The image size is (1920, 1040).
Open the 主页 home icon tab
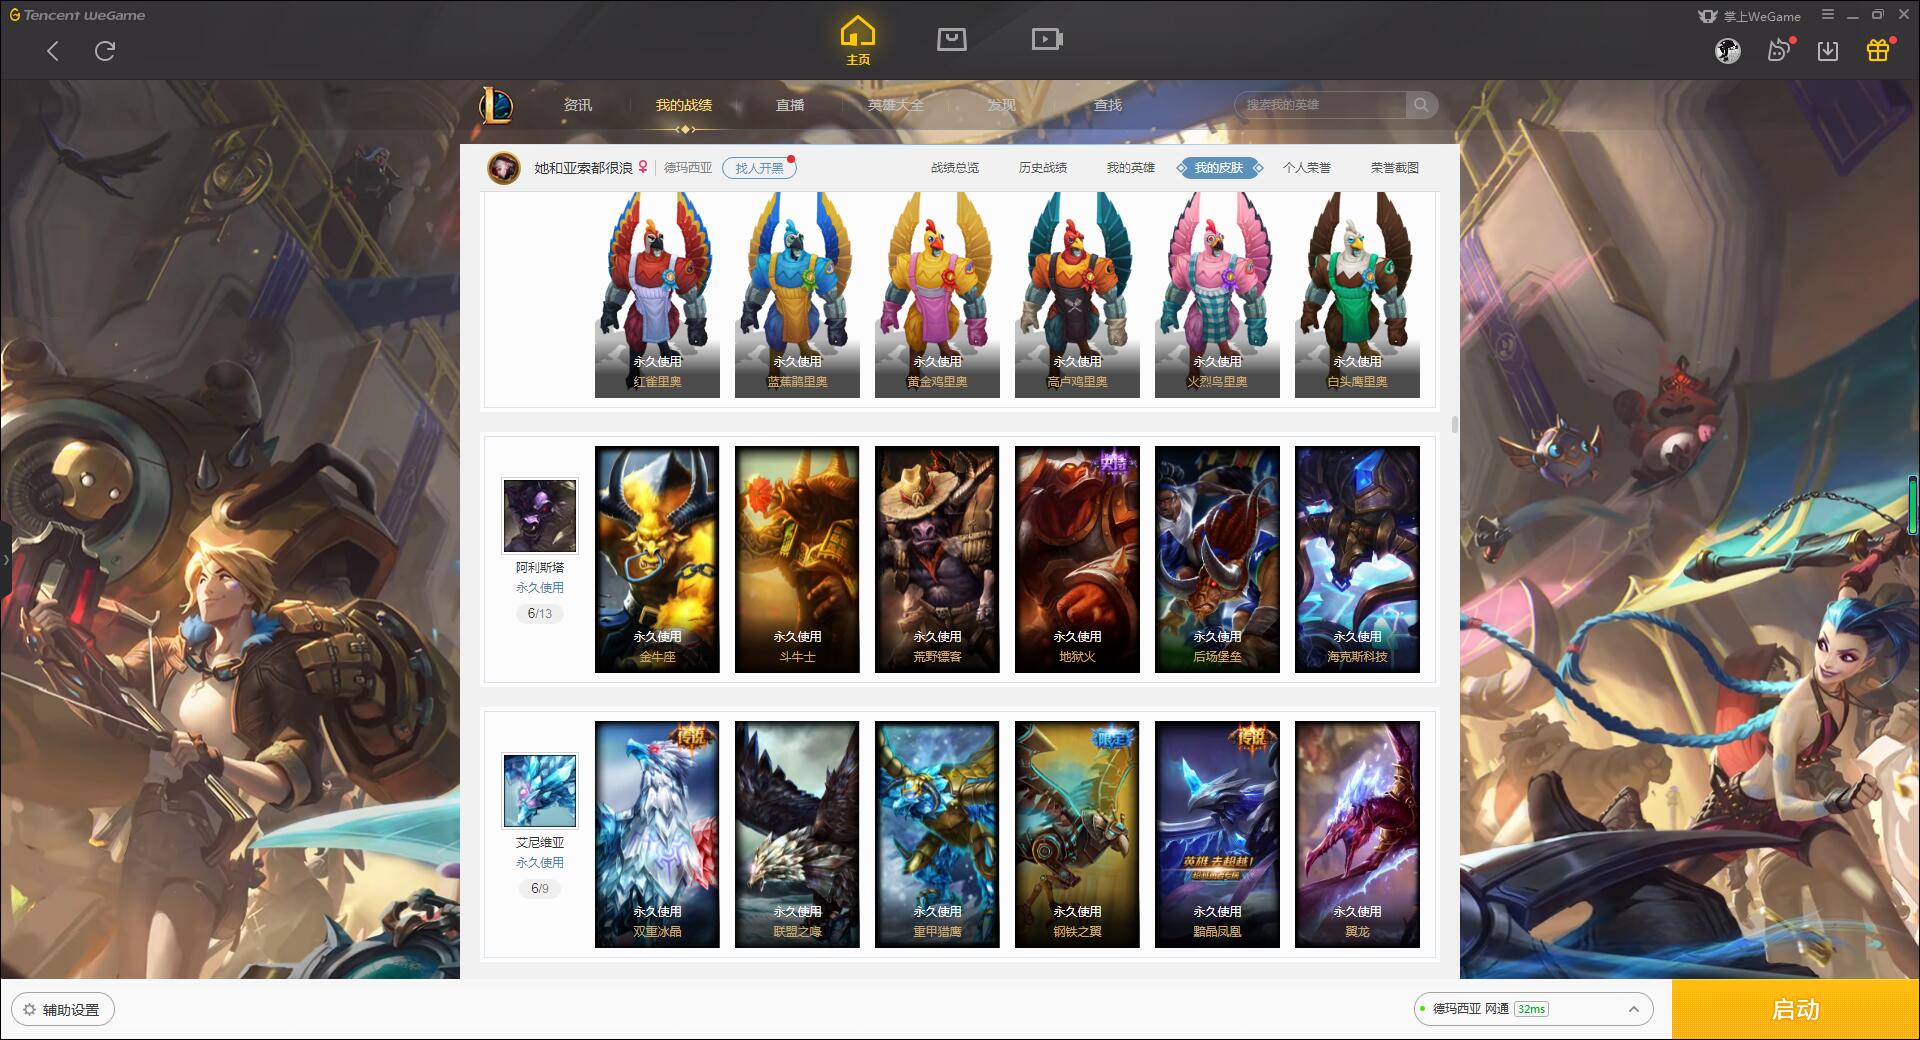click(857, 40)
